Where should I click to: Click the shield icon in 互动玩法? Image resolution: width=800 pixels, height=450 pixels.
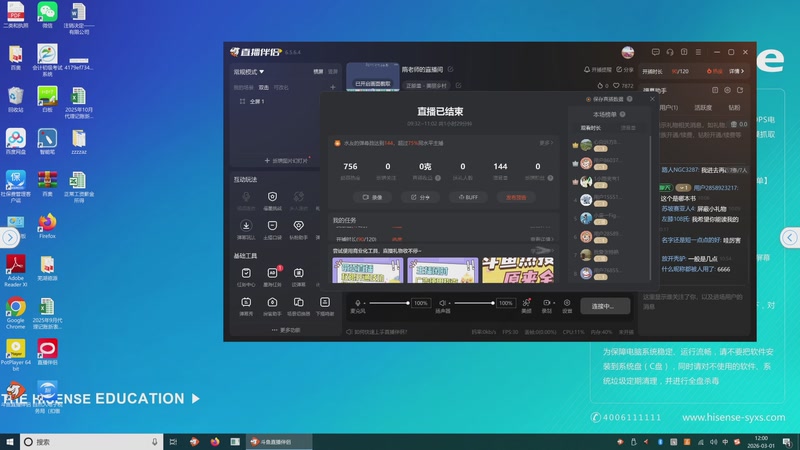(272, 197)
